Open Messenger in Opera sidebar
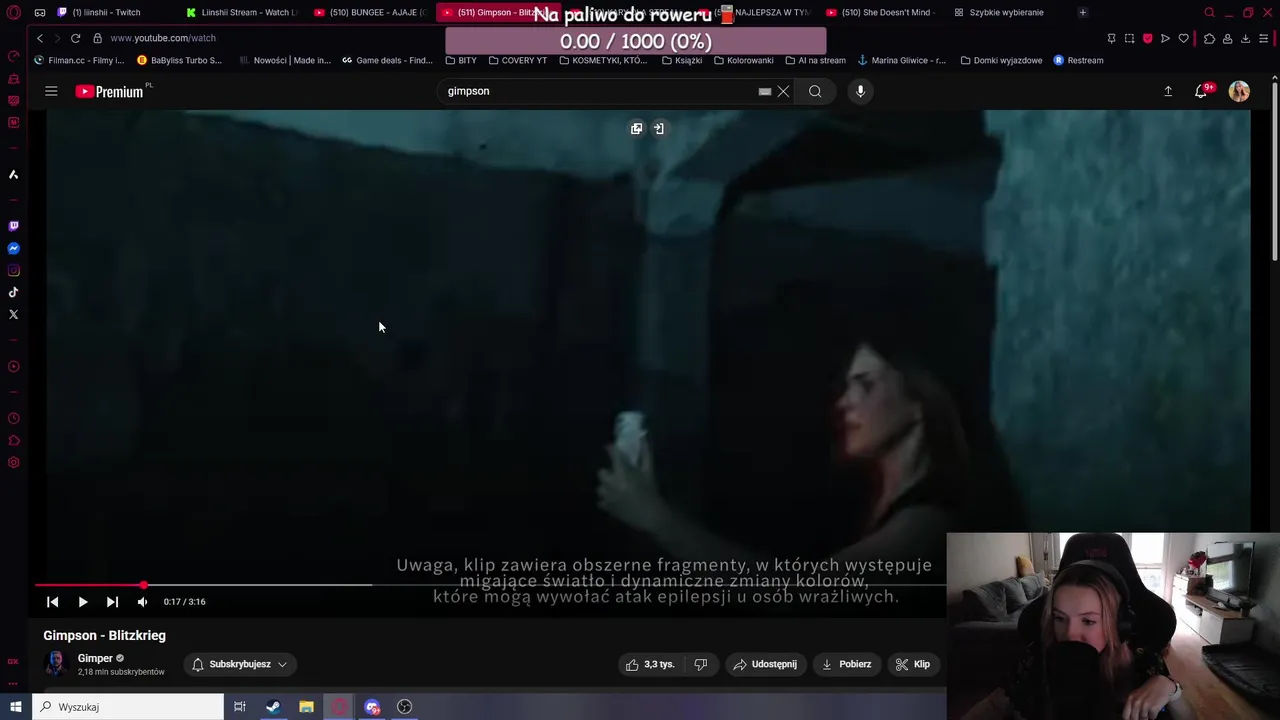Viewport: 1280px width, 720px height. [14, 248]
